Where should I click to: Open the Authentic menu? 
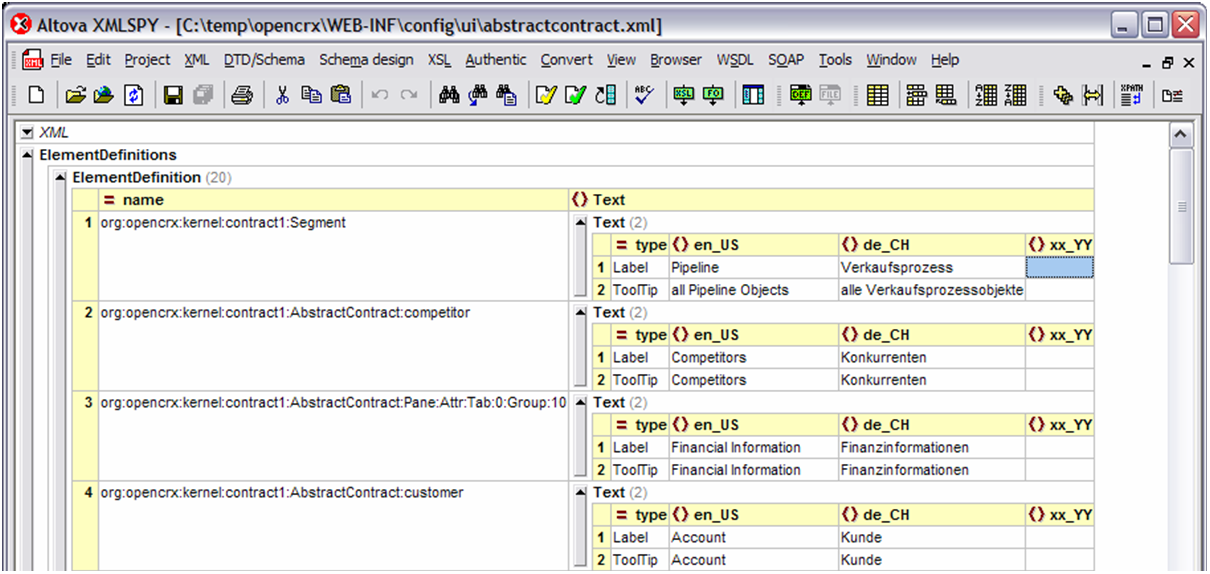click(x=496, y=60)
